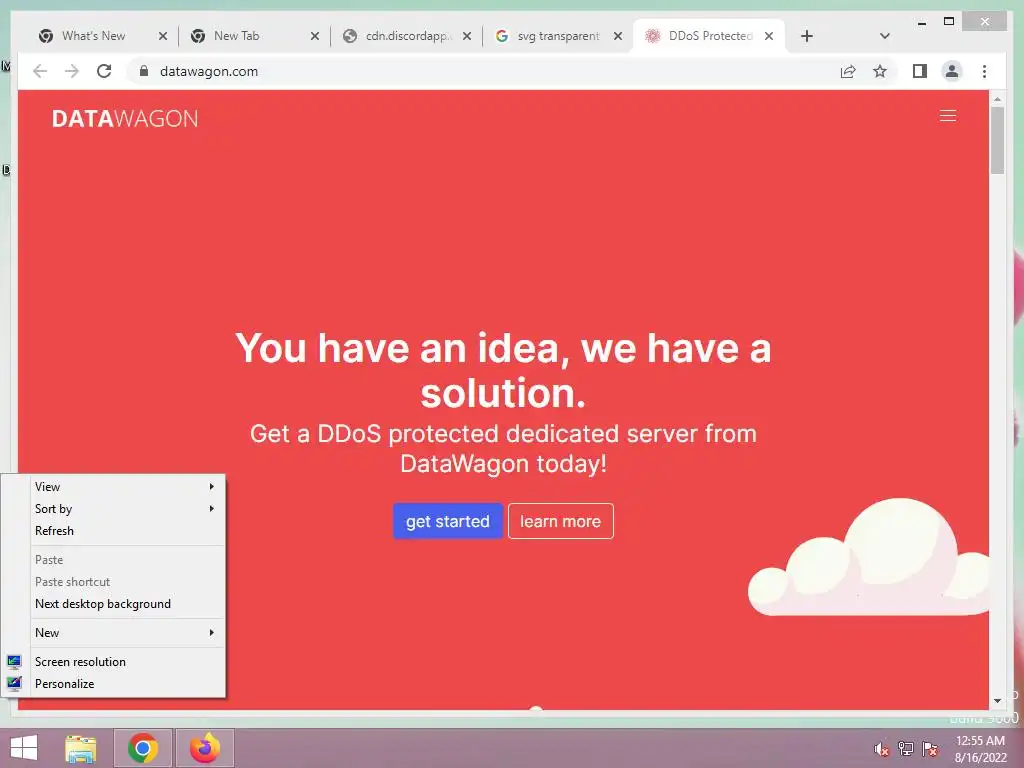
Task: Click the padlock site info icon
Action: [x=144, y=71]
